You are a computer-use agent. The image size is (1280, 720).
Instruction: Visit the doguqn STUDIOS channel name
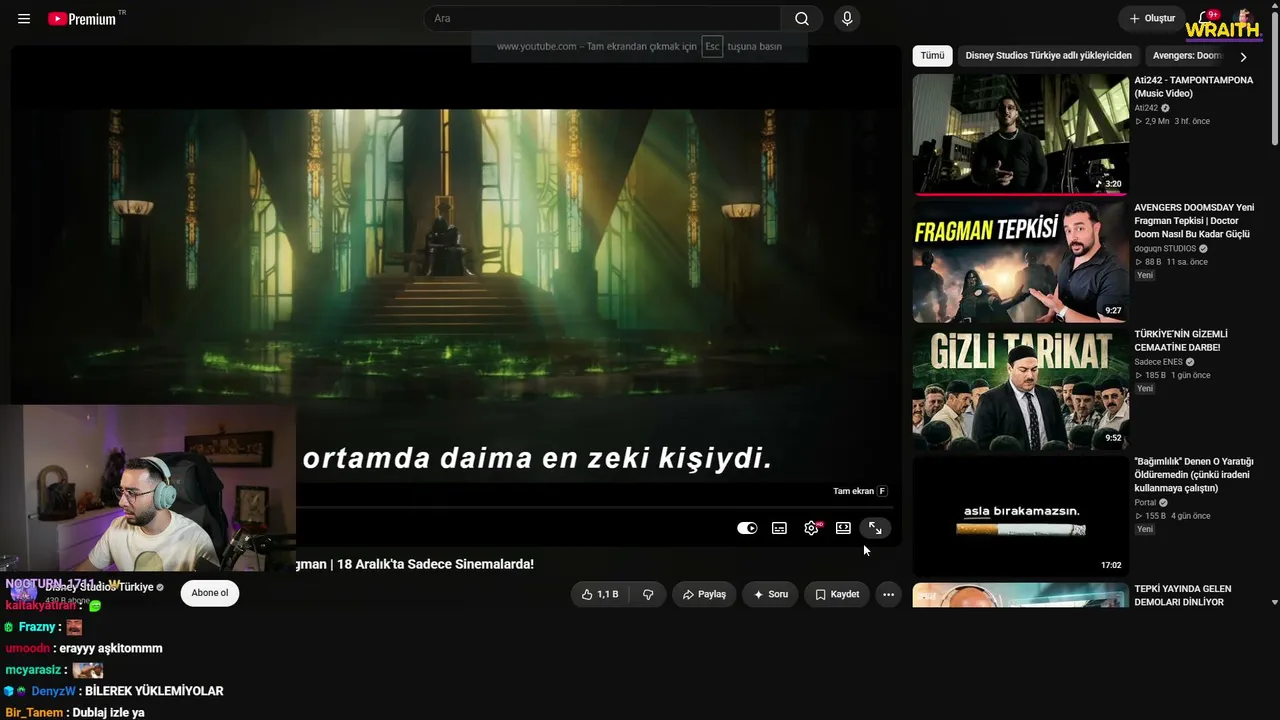click(1165, 249)
